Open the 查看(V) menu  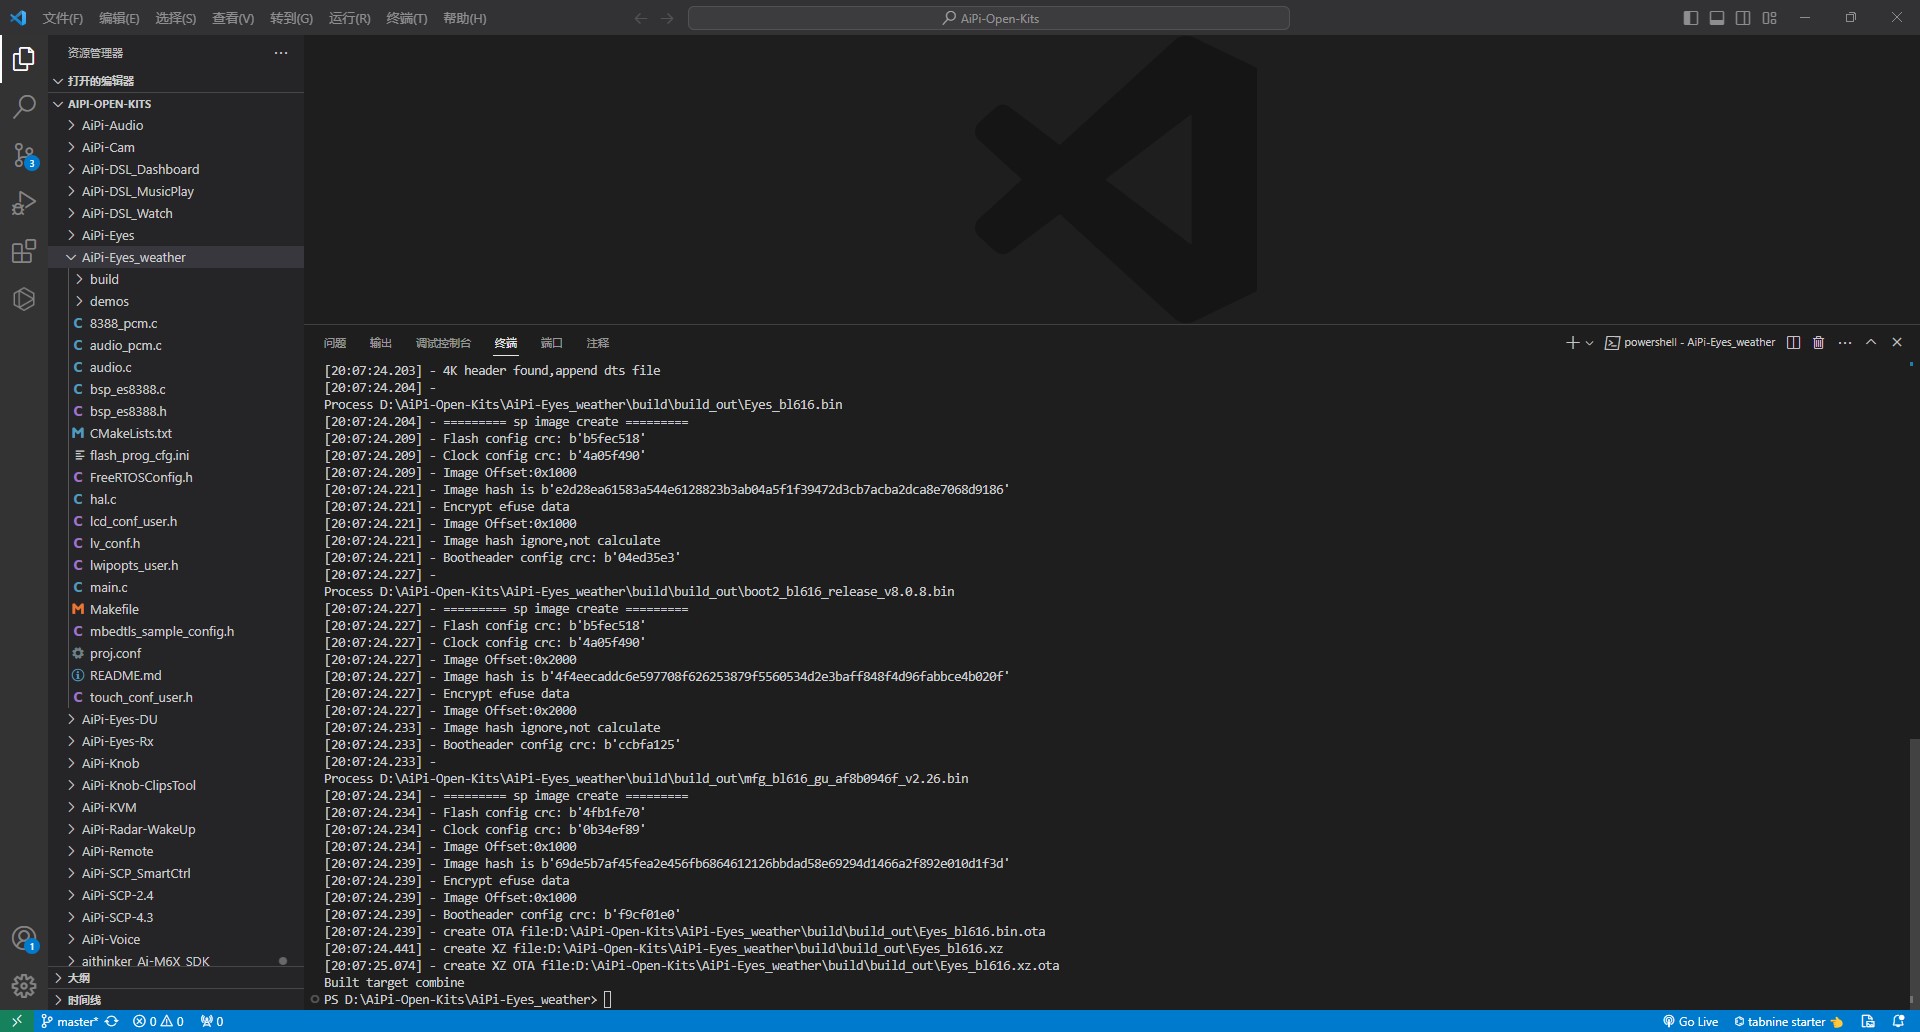tap(233, 18)
